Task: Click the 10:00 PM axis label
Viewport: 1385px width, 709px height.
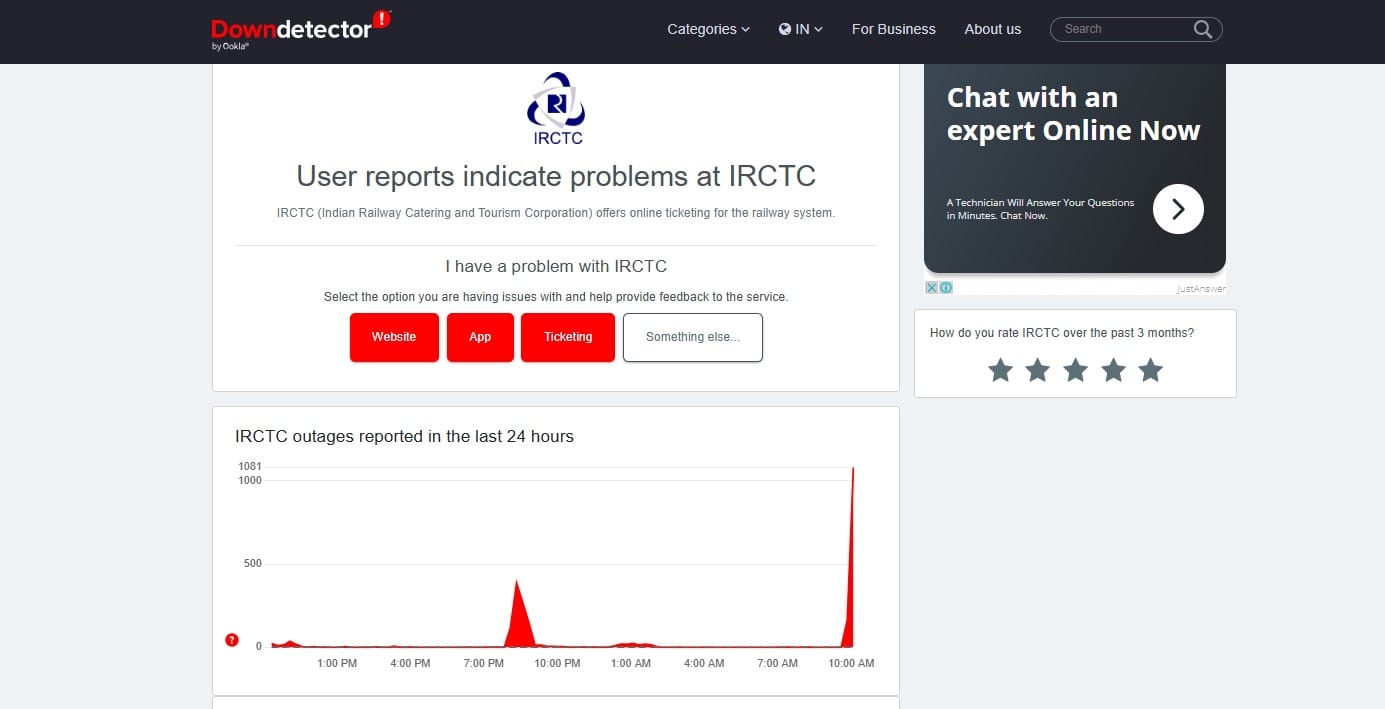Action: click(x=557, y=663)
